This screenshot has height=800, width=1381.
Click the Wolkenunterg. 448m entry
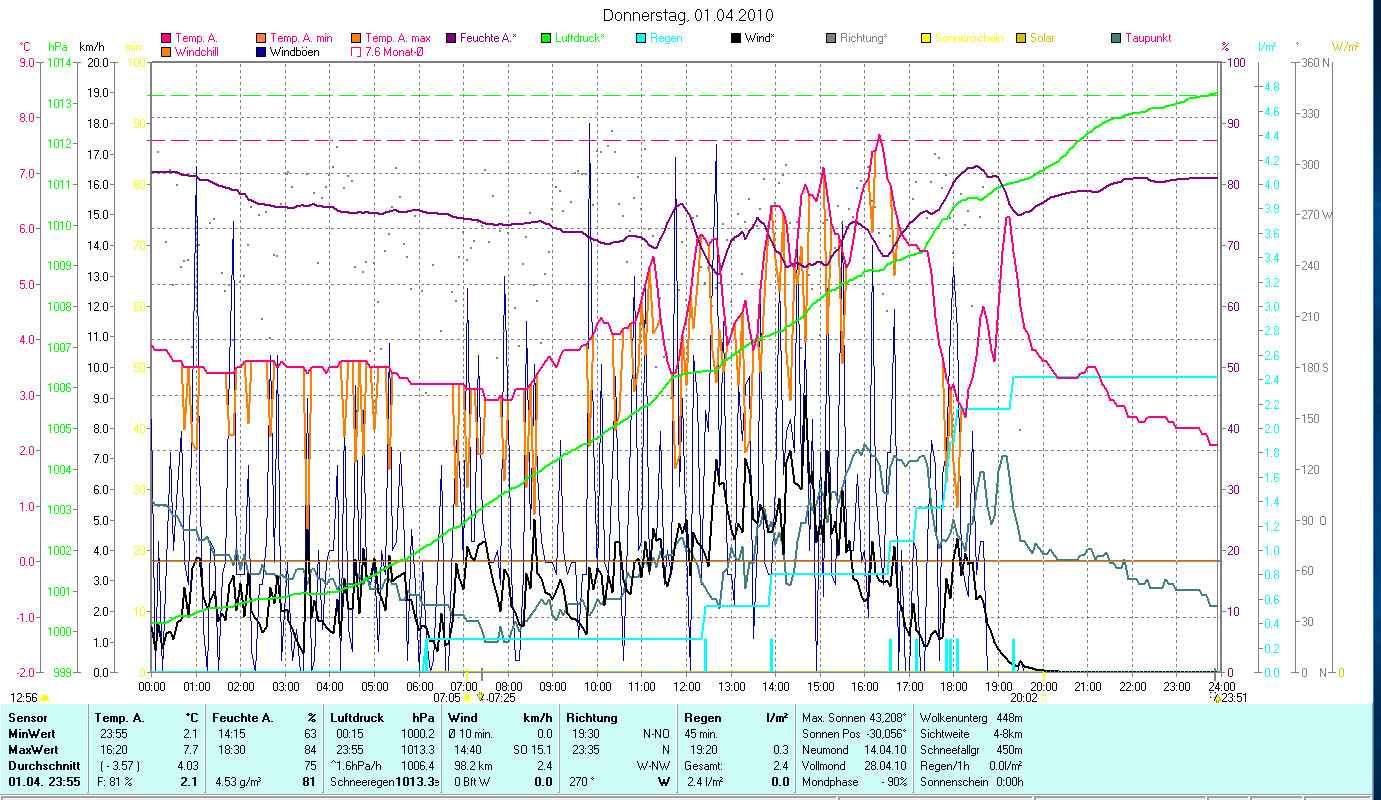point(970,718)
